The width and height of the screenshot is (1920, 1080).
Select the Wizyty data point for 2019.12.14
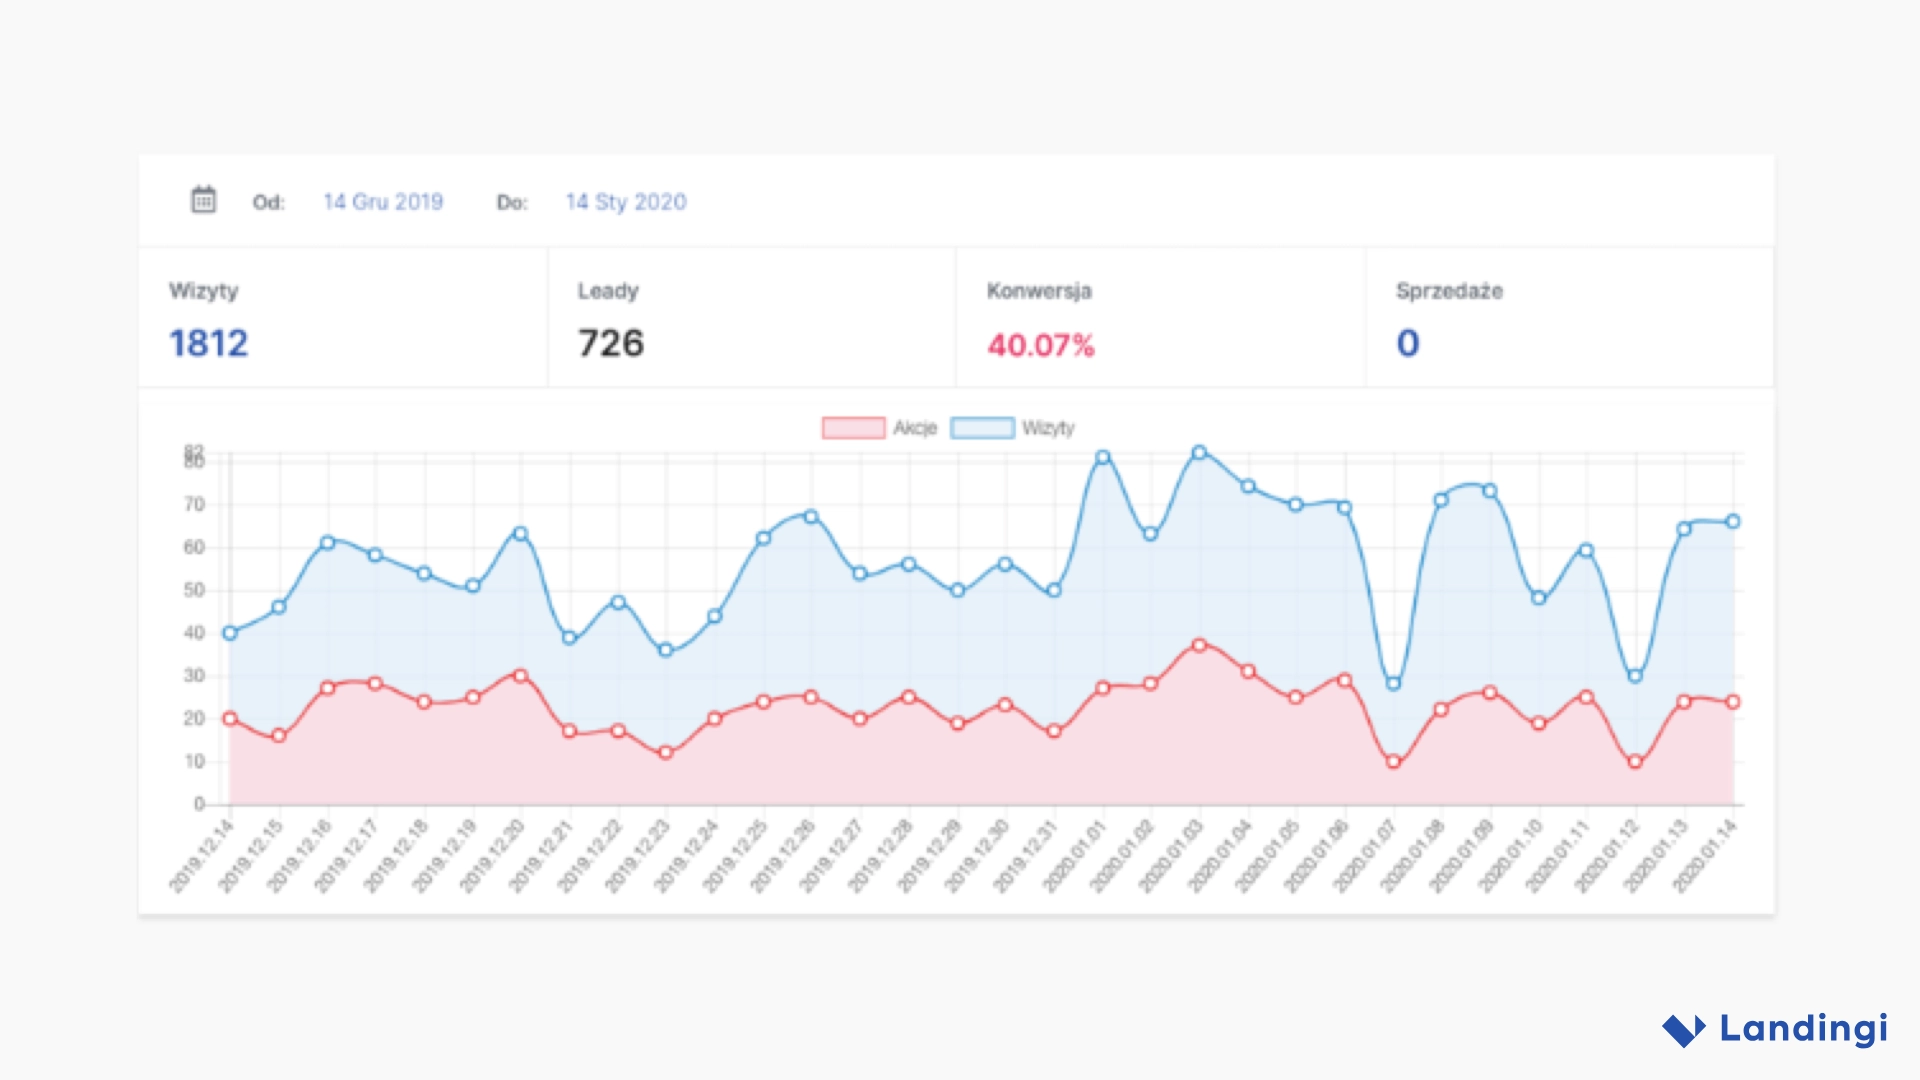click(229, 632)
